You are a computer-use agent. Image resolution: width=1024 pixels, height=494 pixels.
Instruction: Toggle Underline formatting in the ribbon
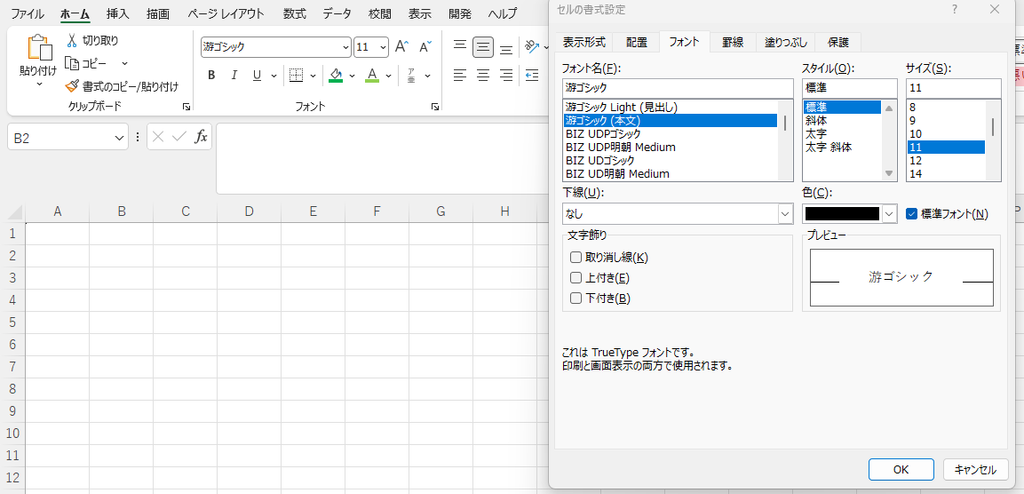tap(257, 75)
